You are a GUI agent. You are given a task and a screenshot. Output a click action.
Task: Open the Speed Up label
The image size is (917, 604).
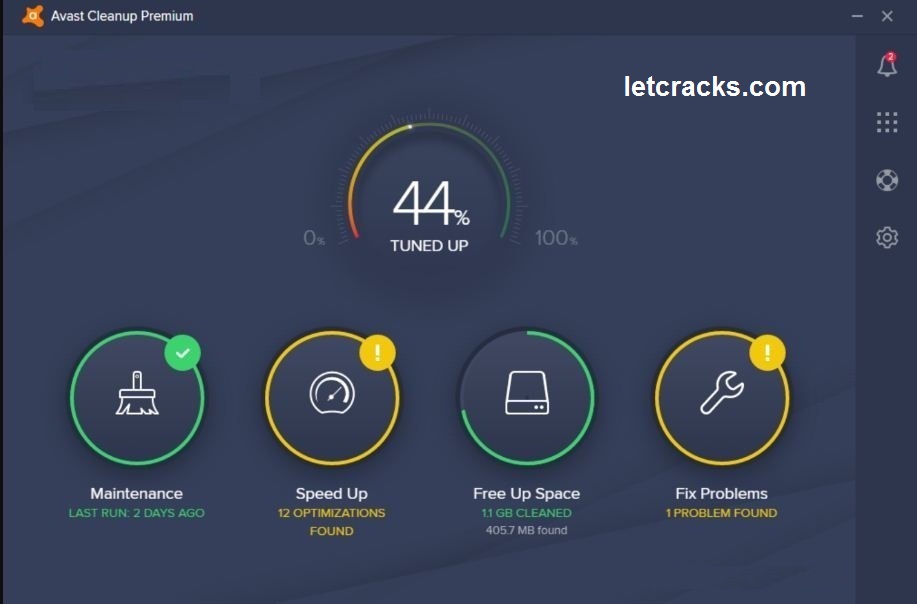click(x=332, y=493)
